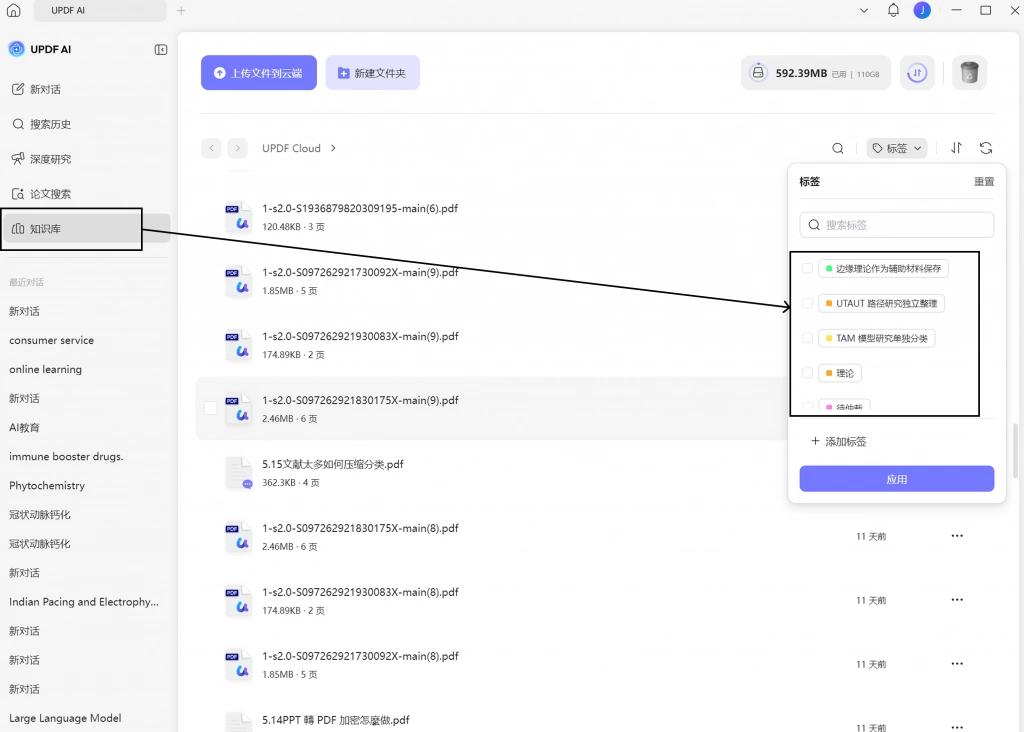Click the orange swatch on the 理论 tag

(x=829, y=373)
